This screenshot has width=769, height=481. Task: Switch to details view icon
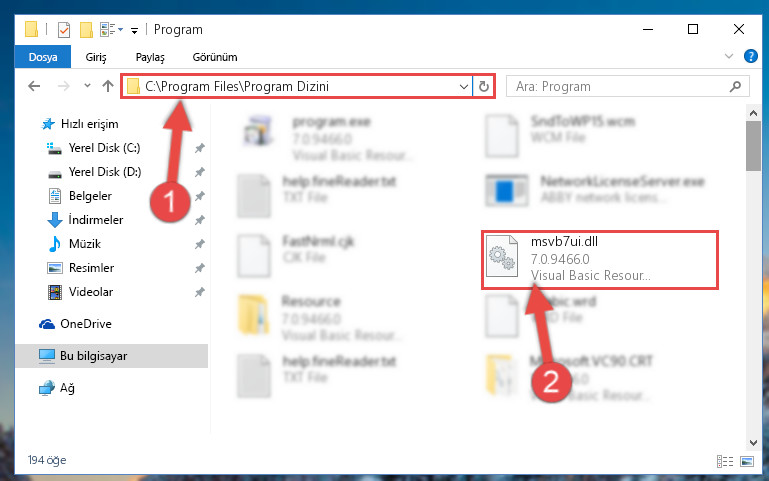(x=725, y=461)
